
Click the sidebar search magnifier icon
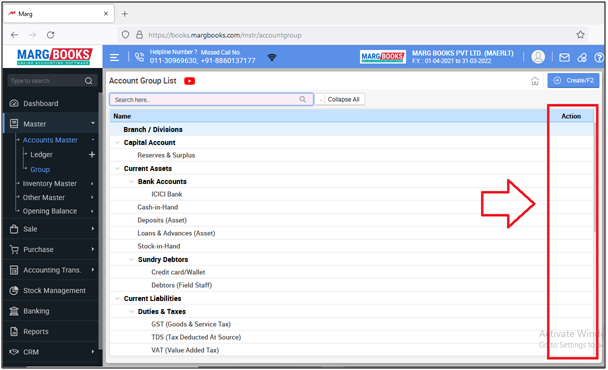[88, 81]
